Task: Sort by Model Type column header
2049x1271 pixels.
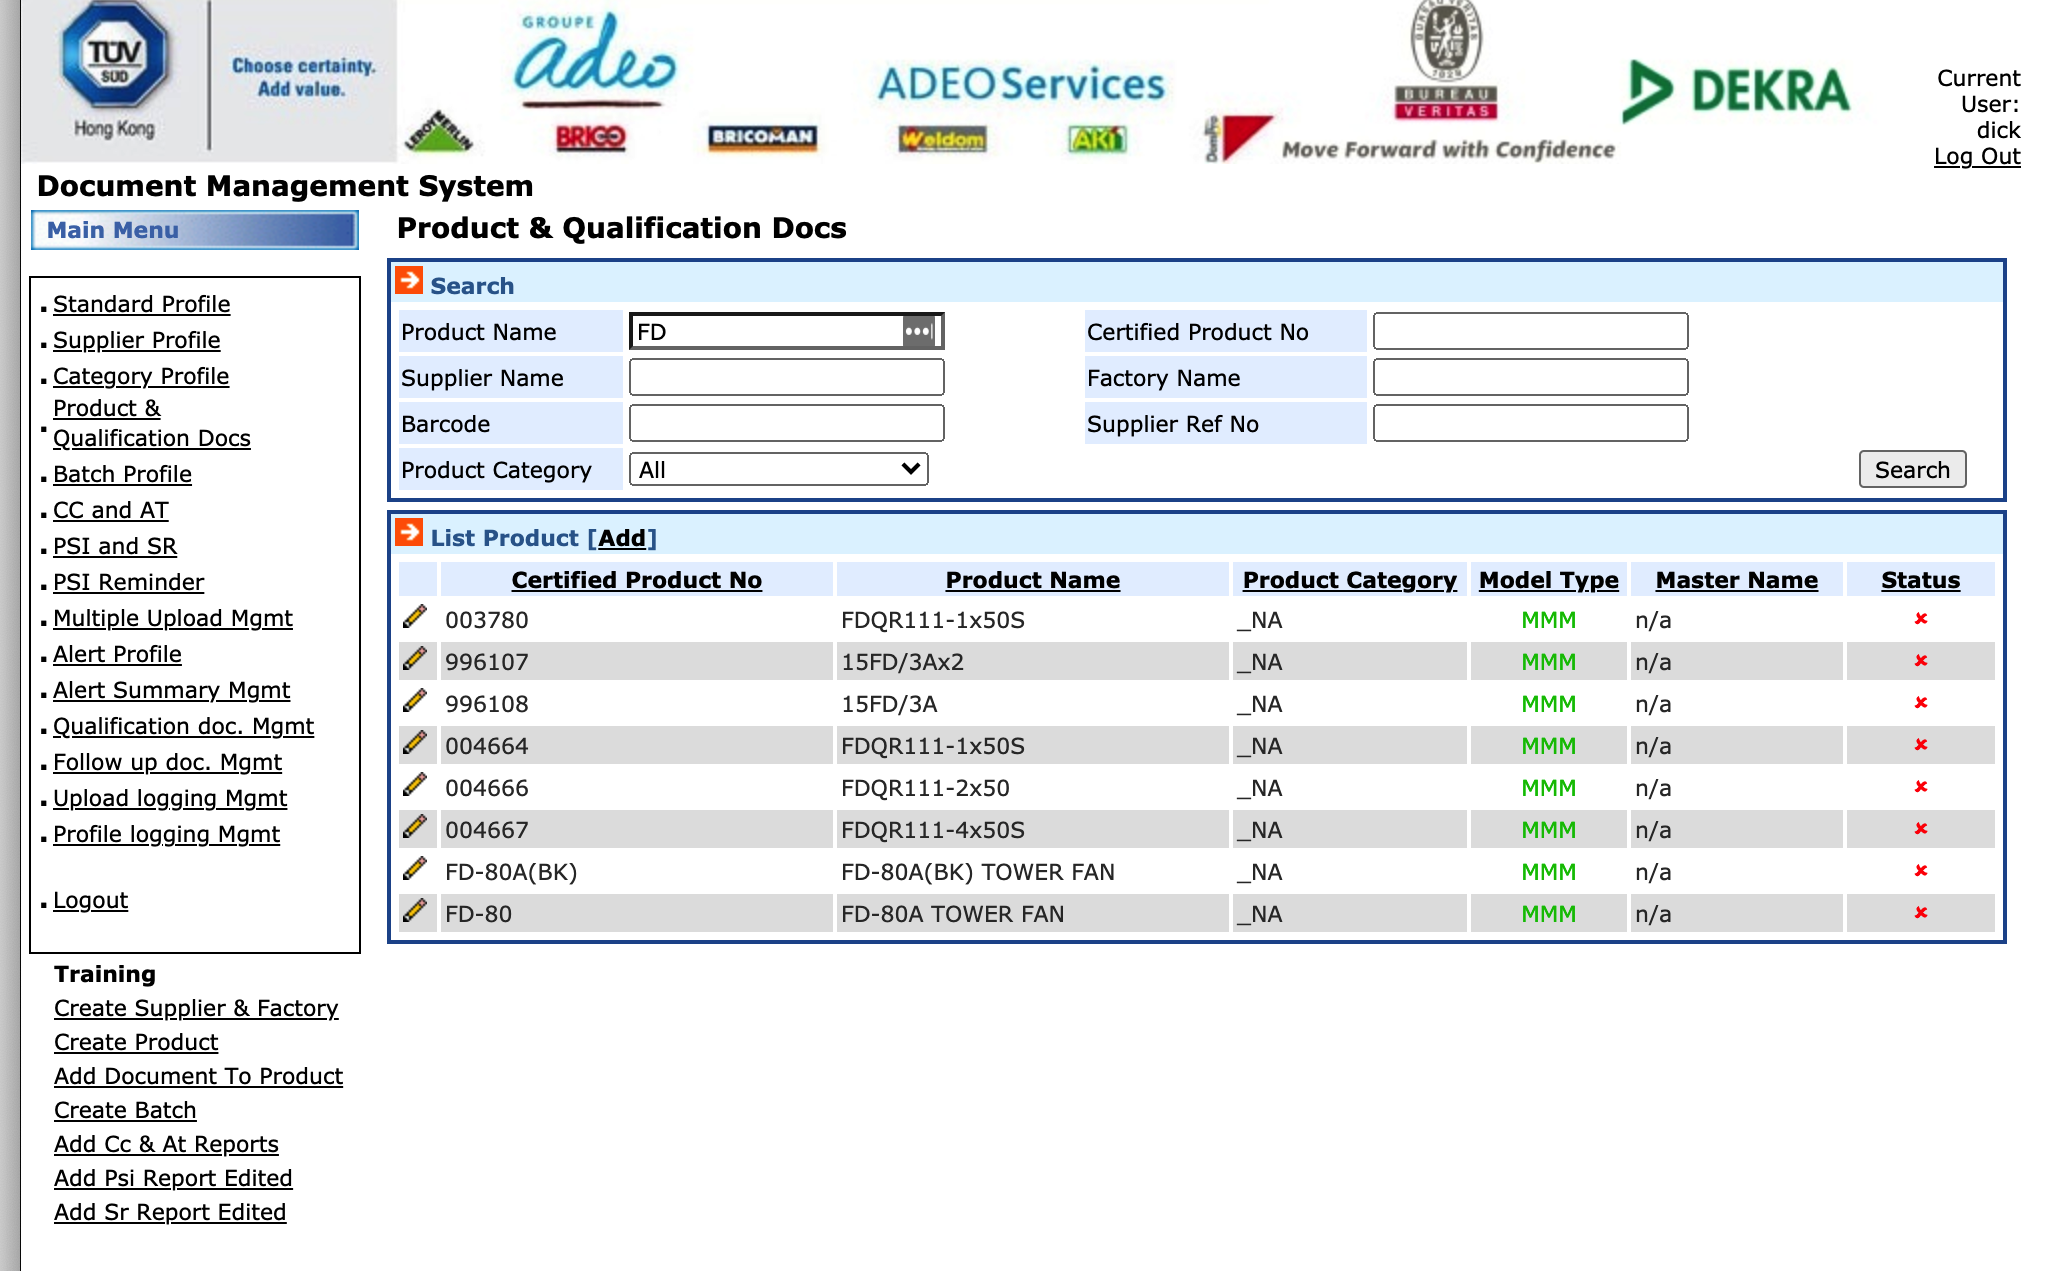Action: [x=1548, y=580]
